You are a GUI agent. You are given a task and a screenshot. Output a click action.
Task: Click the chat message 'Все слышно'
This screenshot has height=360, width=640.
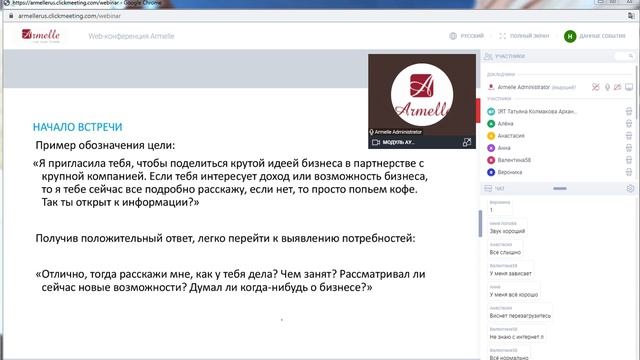pos(505,252)
